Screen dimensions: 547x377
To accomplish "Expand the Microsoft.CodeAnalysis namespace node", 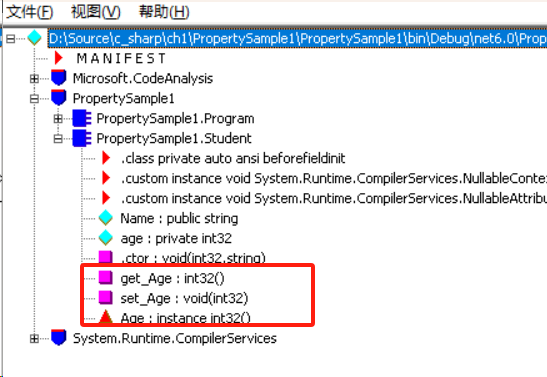I will [x=34, y=78].
